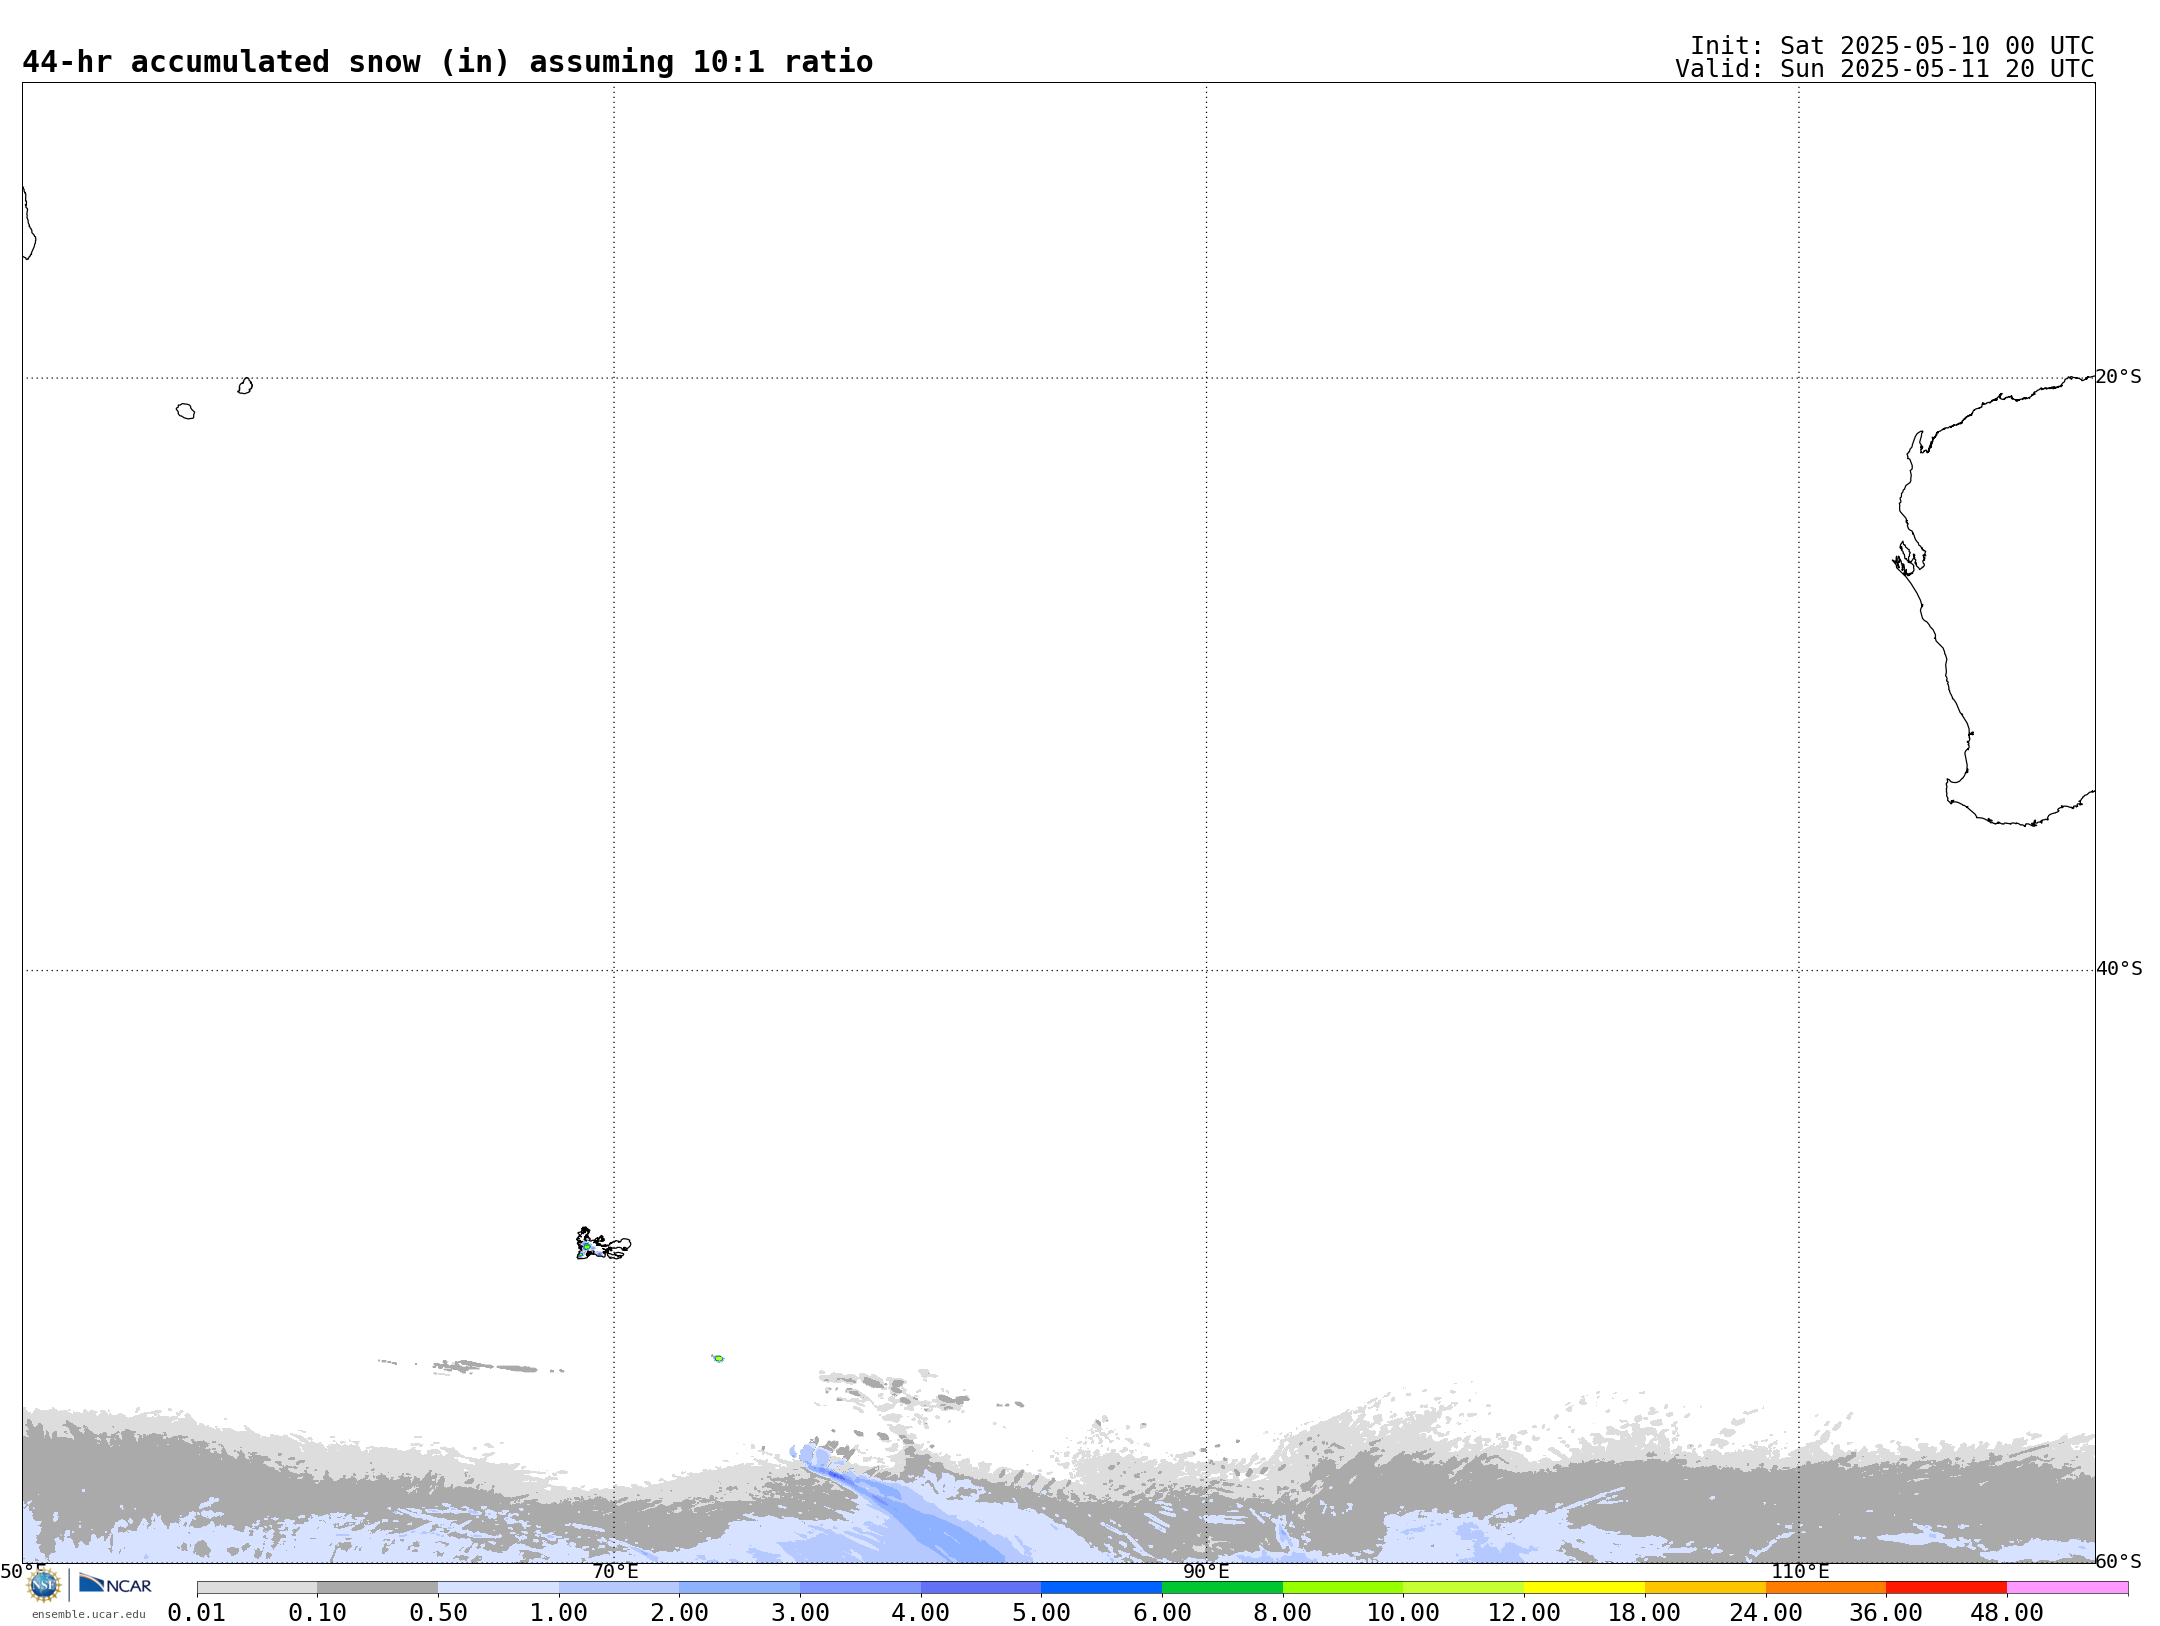
Task: Open the ensemble.ucar.edu link text
Action: coord(88,1614)
